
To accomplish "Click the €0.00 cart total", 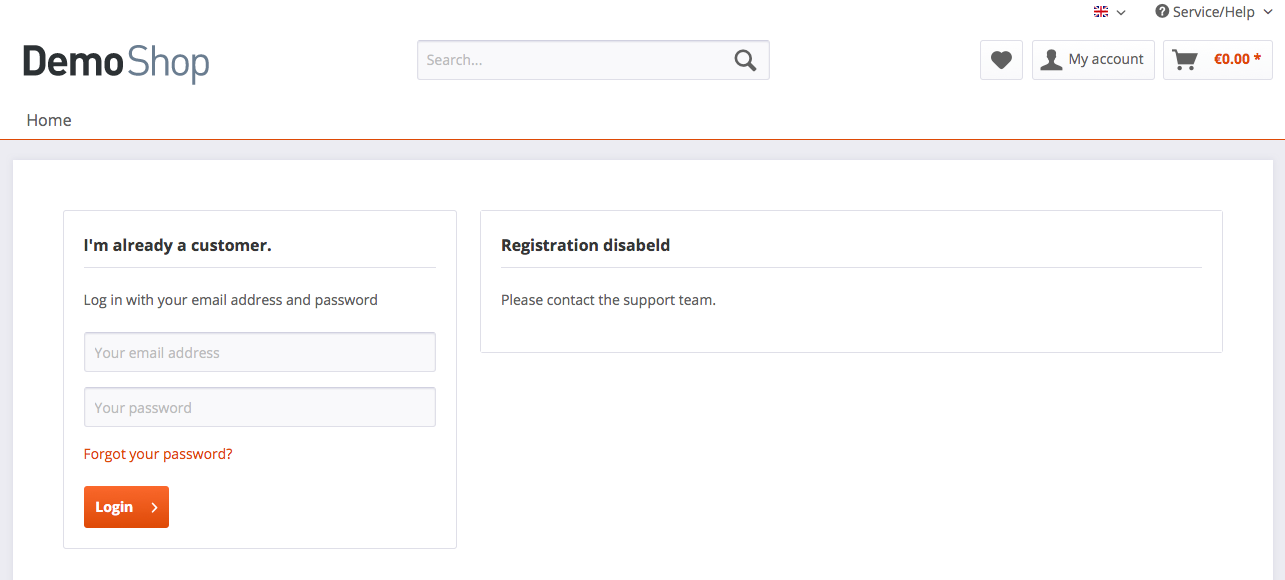I will 1237,60.
